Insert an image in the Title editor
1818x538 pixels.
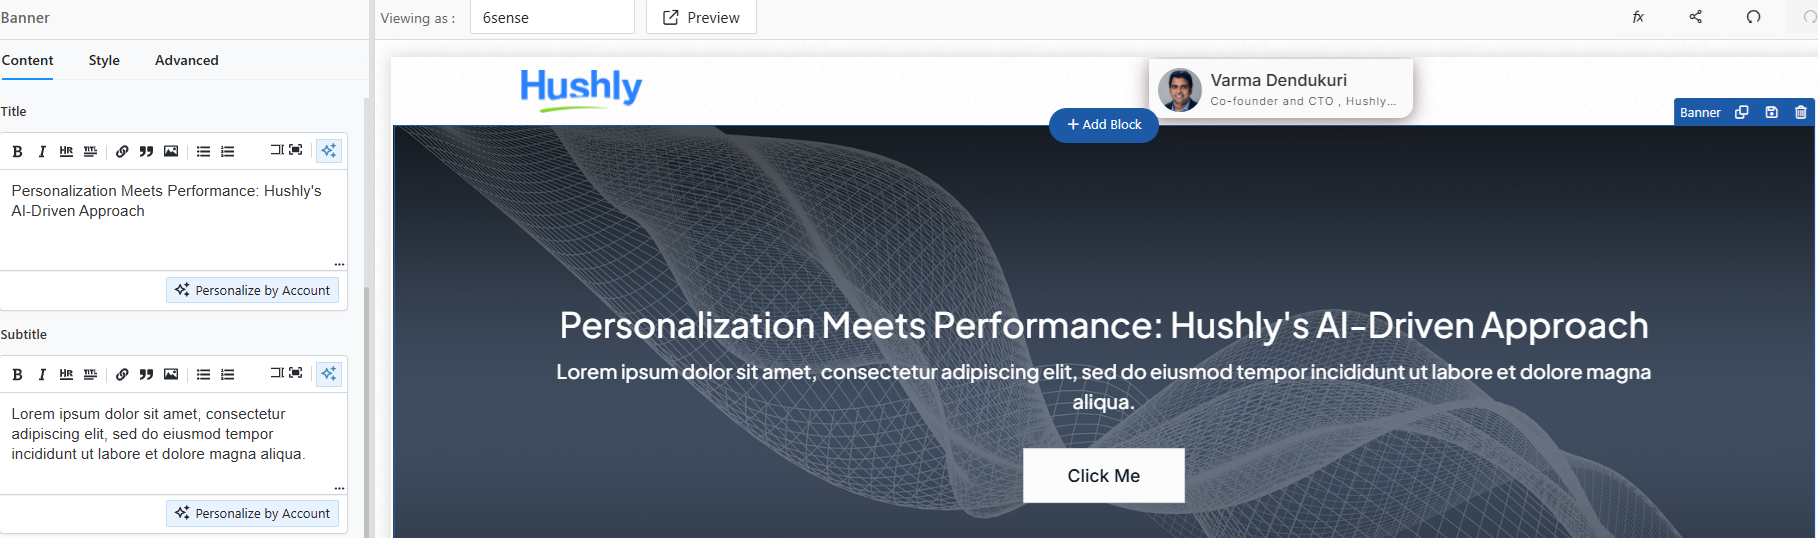click(x=171, y=152)
